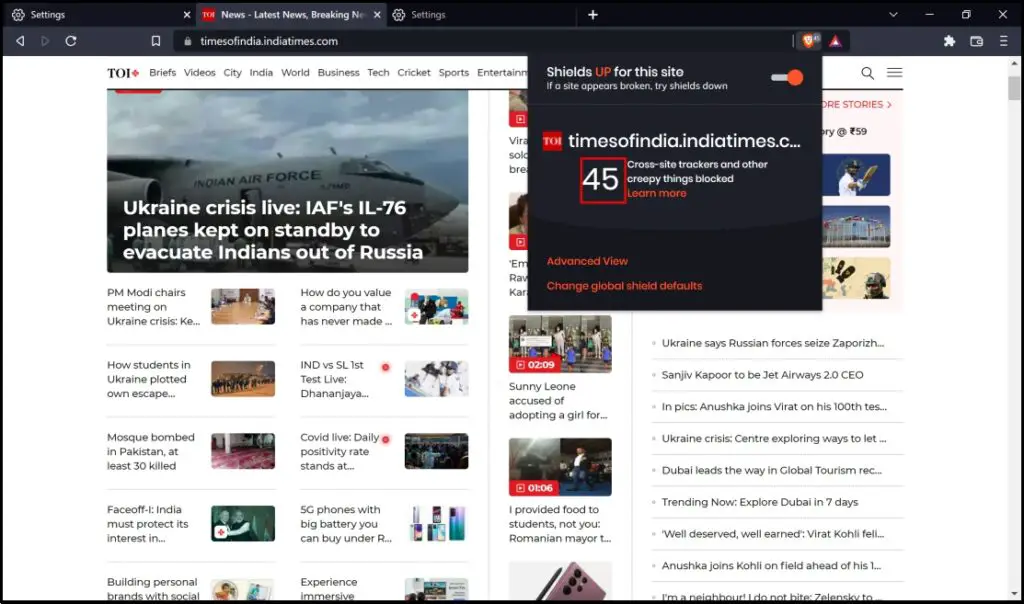The height and width of the screenshot is (604, 1024).
Task: Open the World section
Action: point(295,72)
